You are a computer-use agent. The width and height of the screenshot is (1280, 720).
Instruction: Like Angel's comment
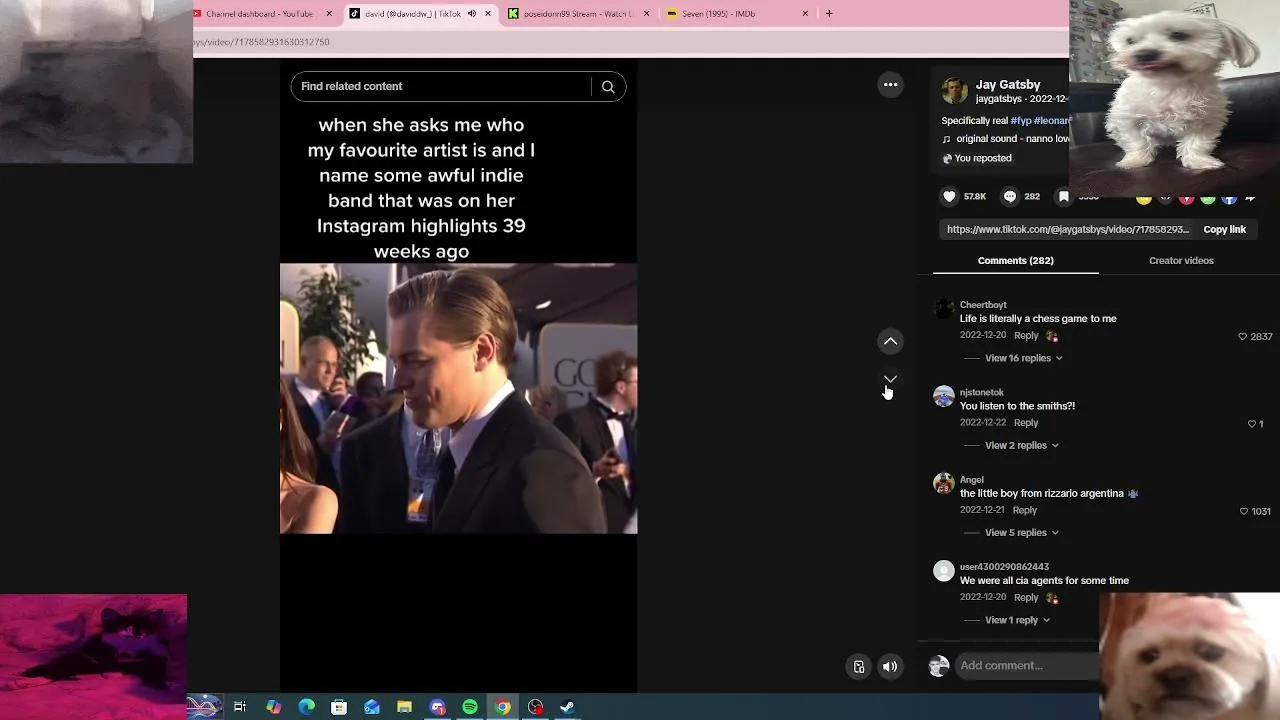1244,511
